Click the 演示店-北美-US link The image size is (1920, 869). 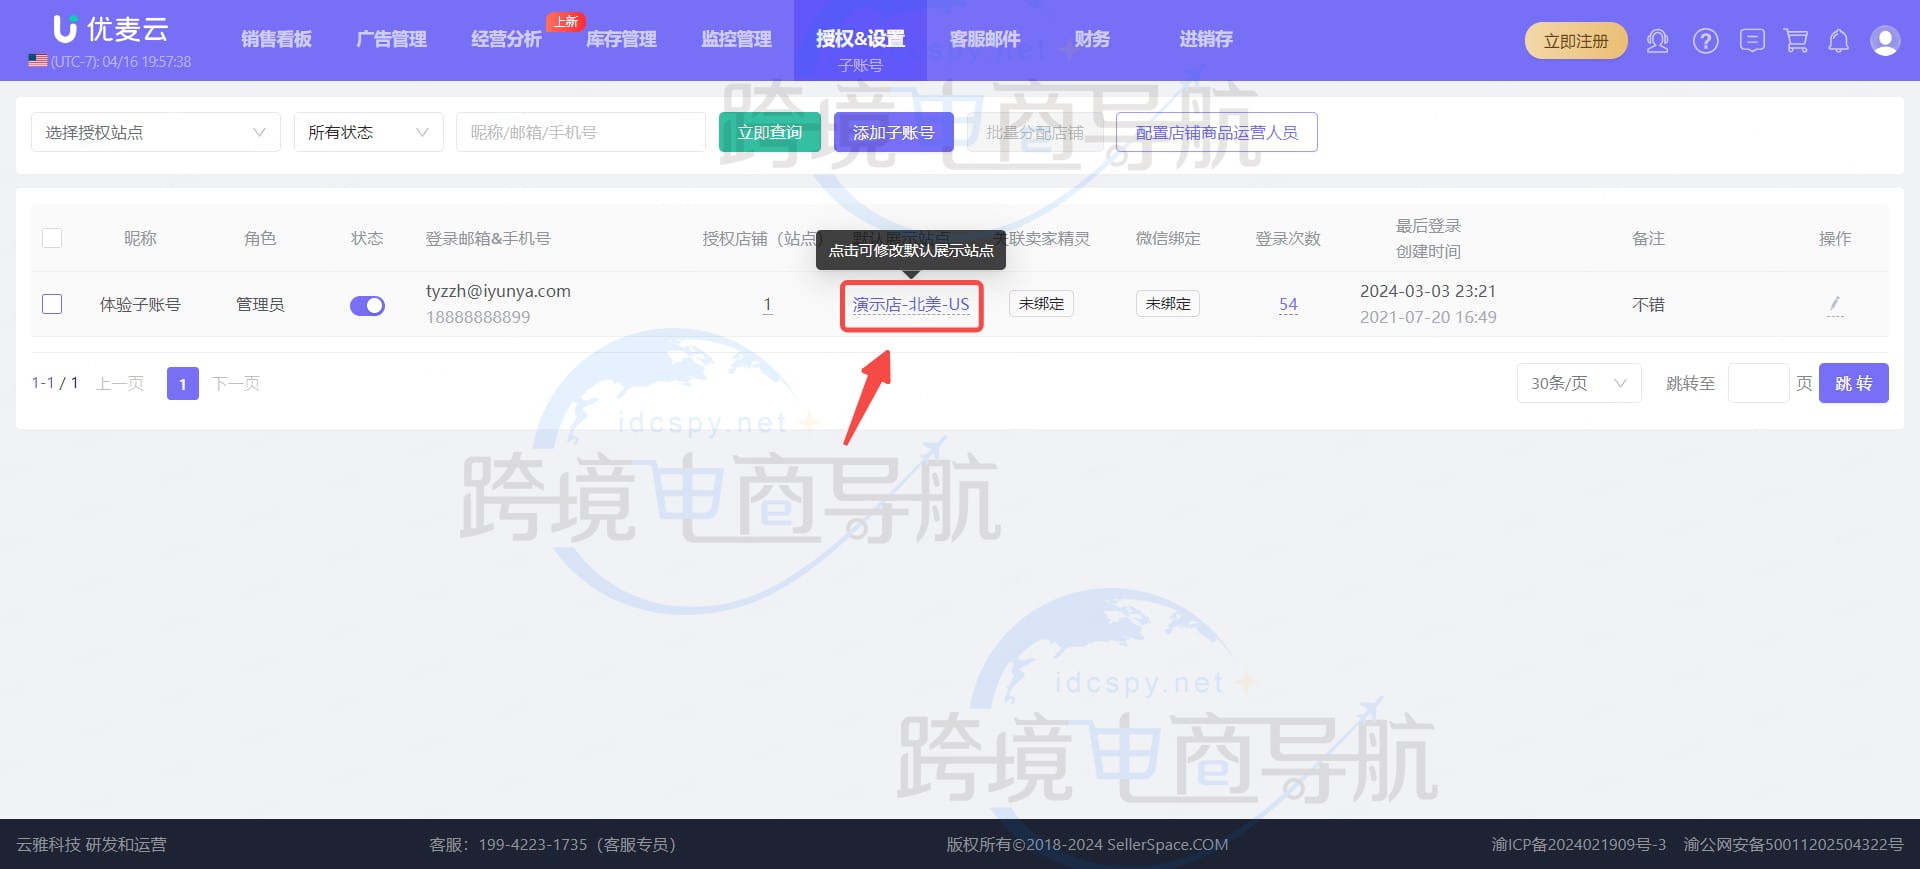pyautogui.click(x=910, y=305)
